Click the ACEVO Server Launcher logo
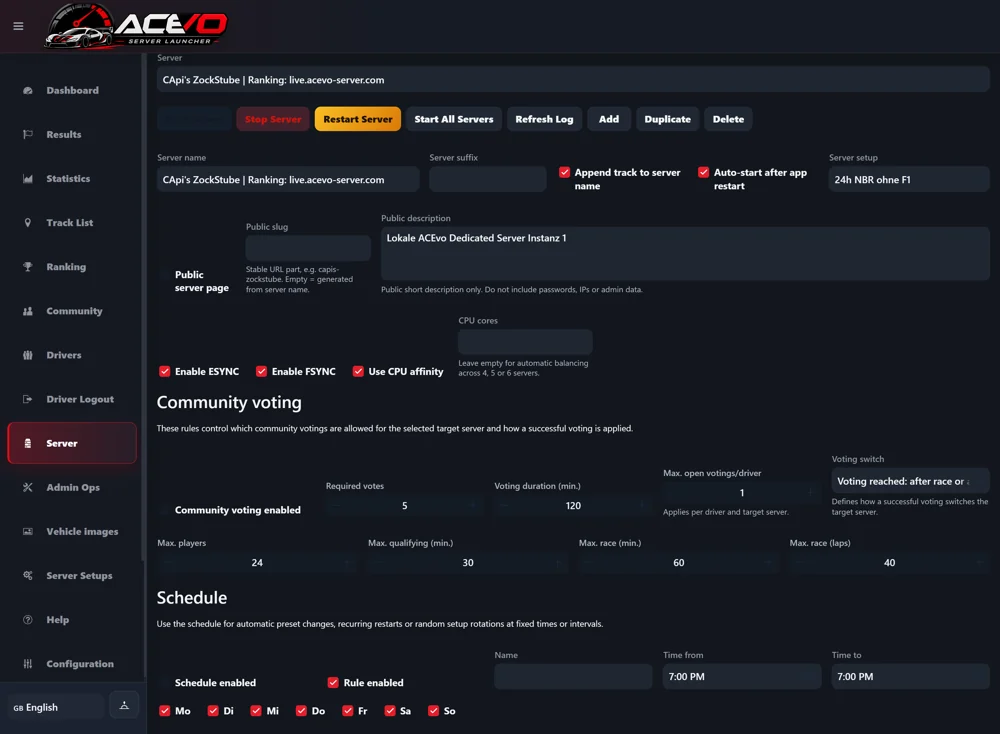The width and height of the screenshot is (1000, 734). [x=136, y=26]
